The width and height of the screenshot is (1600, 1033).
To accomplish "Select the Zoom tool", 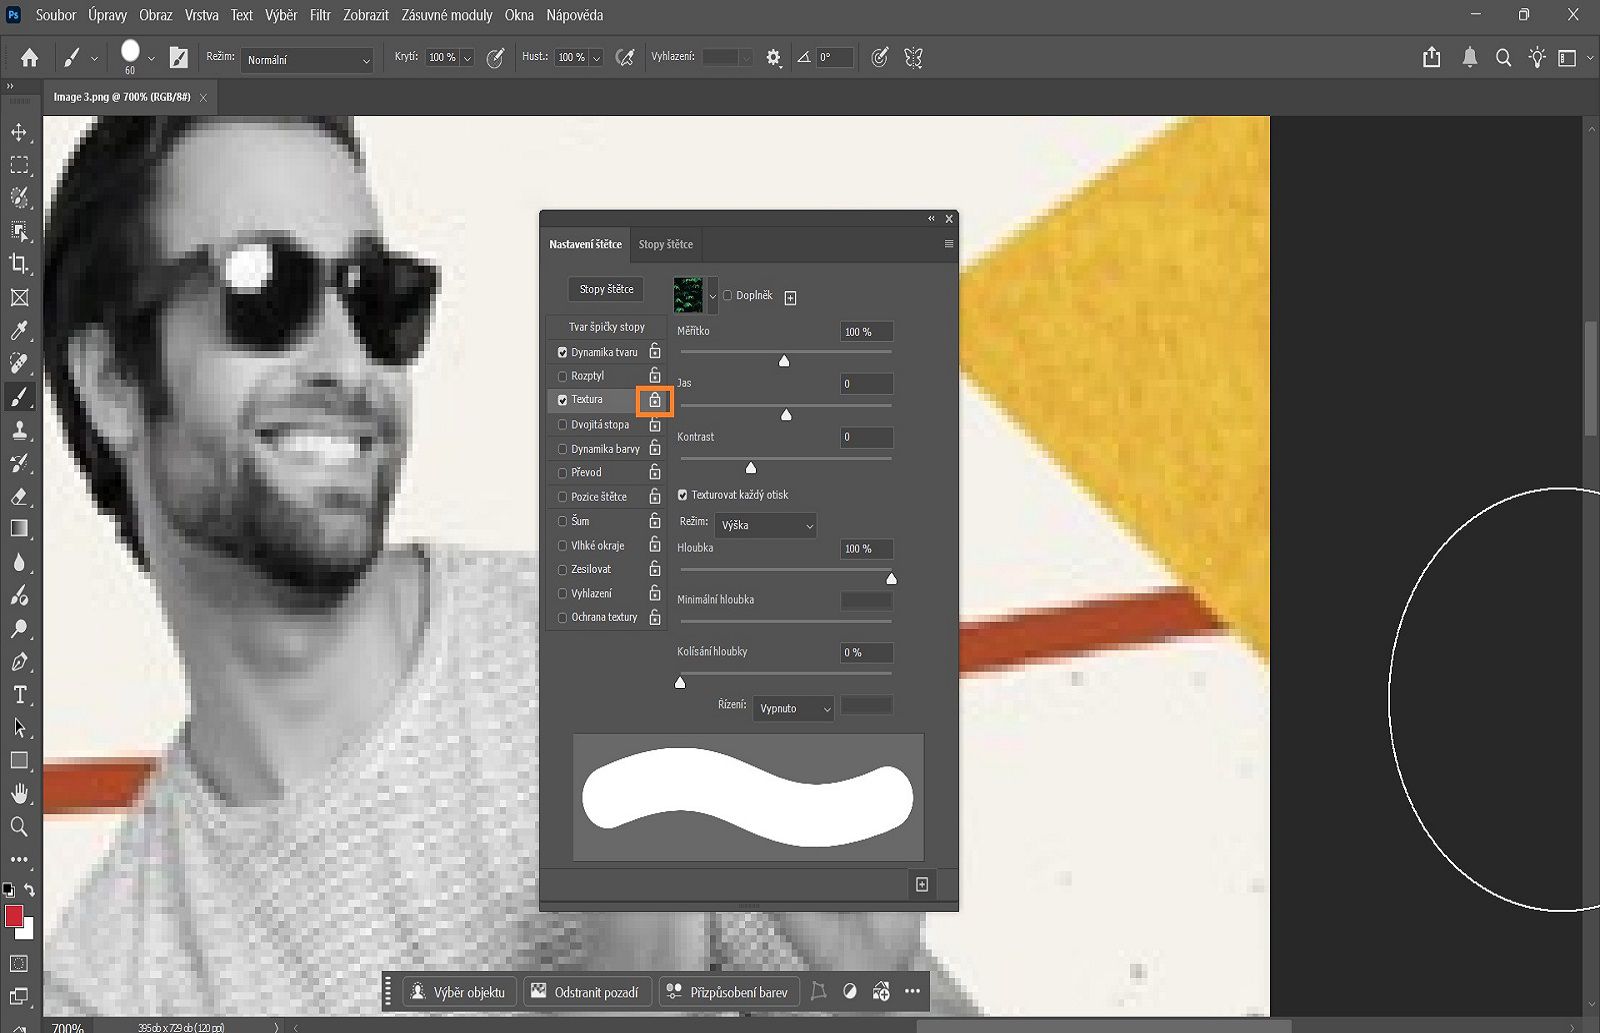I will point(19,827).
